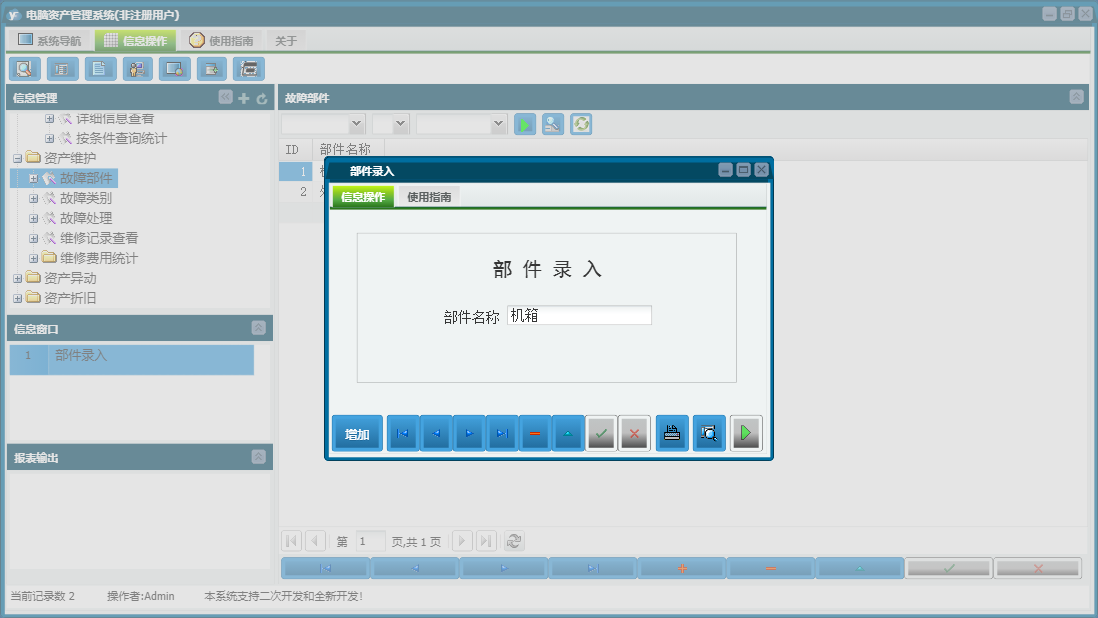Image resolution: width=1098 pixels, height=618 pixels.
Task: Open the user management toolbar icon
Action: tap(137, 68)
